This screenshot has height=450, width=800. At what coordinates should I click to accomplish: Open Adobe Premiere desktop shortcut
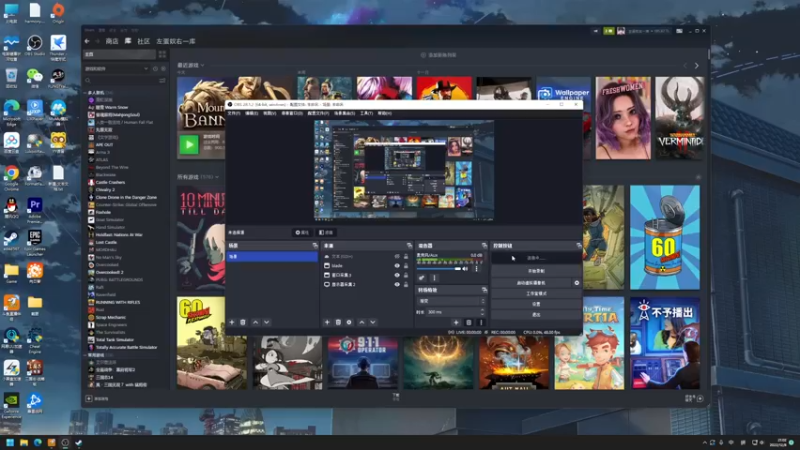35,210
